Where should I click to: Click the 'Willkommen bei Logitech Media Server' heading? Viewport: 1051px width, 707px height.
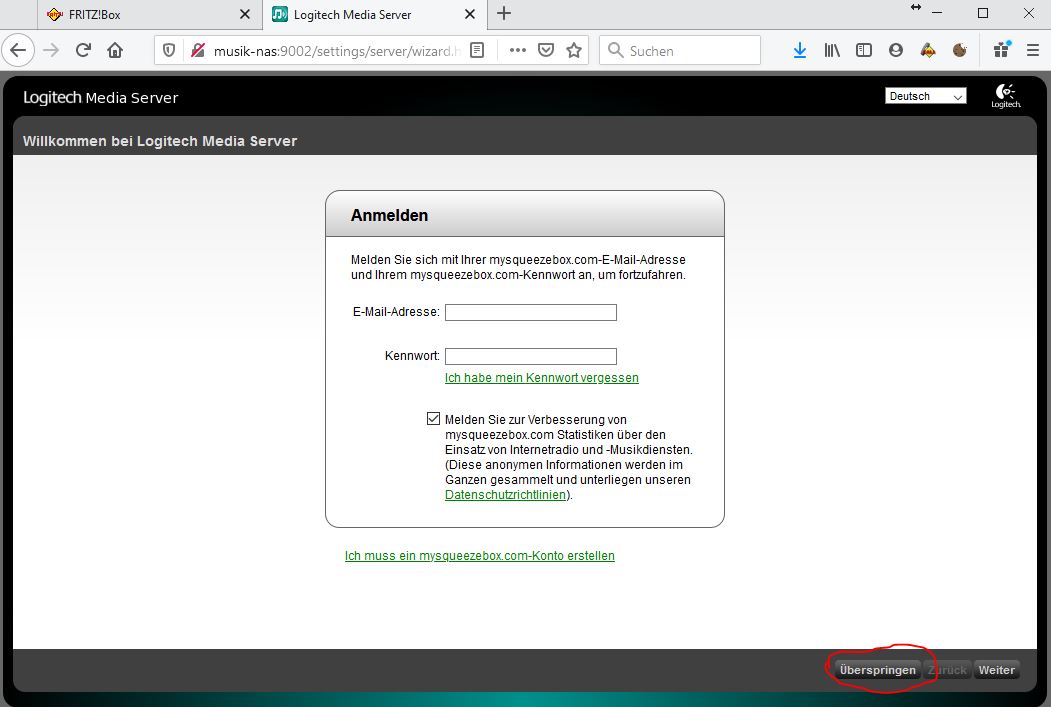coord(160,141)
